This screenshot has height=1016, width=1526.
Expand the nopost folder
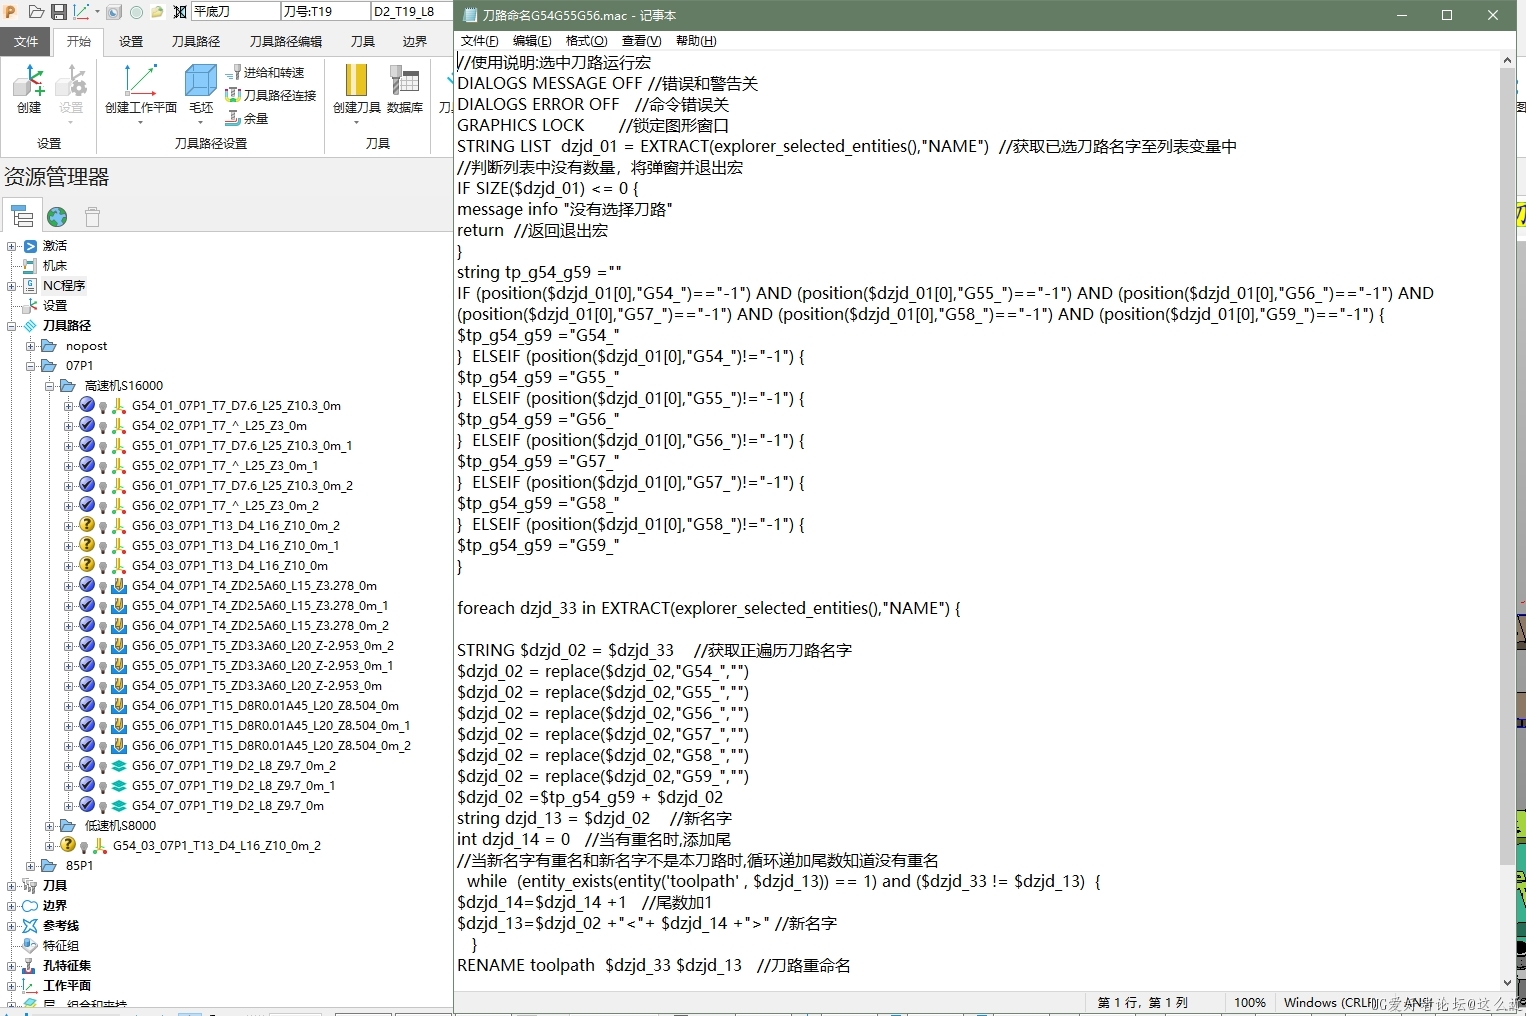[31, 346]
